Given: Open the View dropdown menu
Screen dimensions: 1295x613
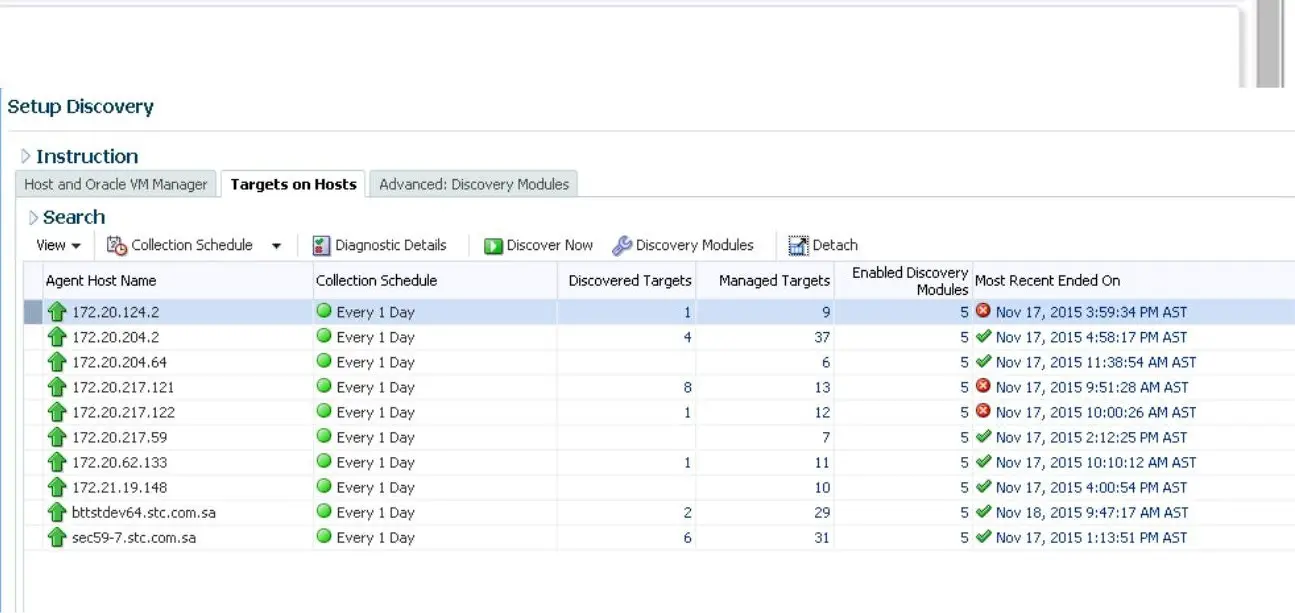Looking at the screenshot, I should click(x=58, y=245).
